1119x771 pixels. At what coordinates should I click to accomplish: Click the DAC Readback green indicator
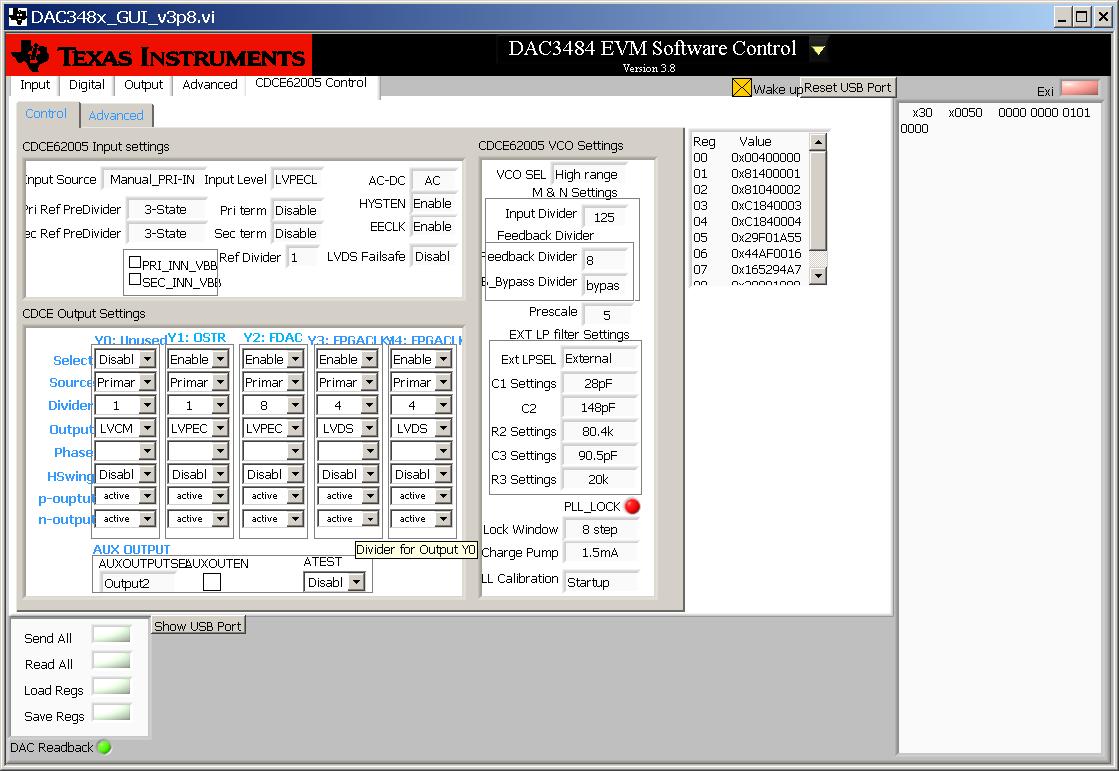click(x=104, y=747)
